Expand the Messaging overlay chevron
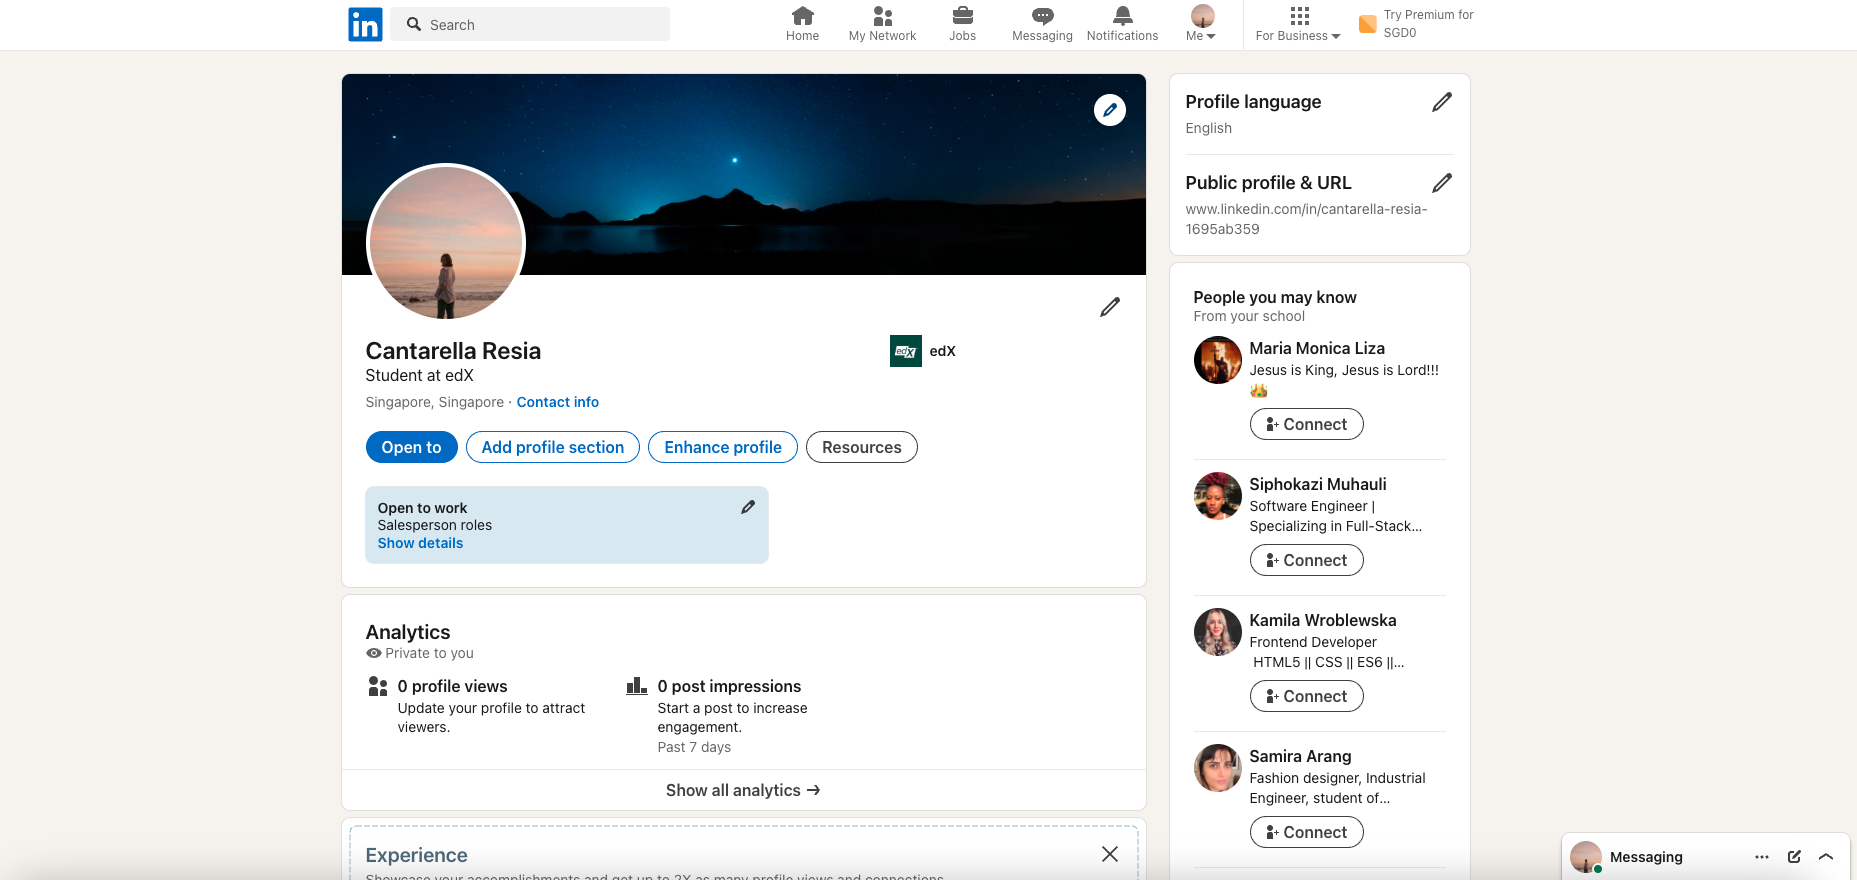 [x=1826, y=857]
